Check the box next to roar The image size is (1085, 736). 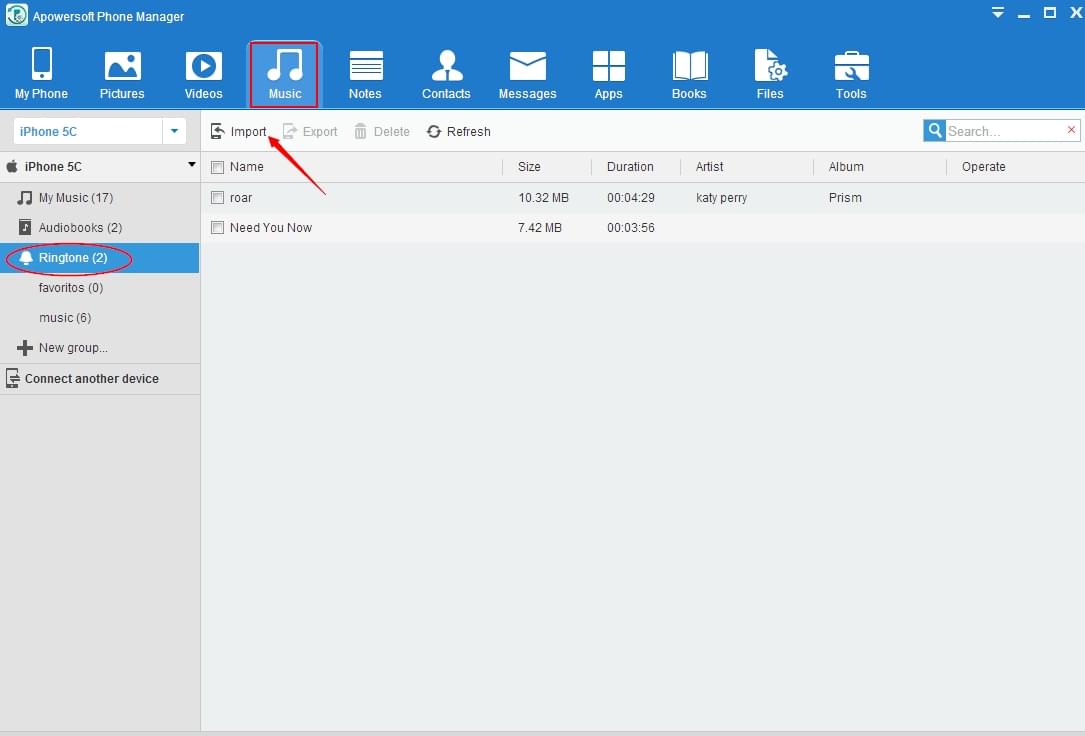[217, 198]
